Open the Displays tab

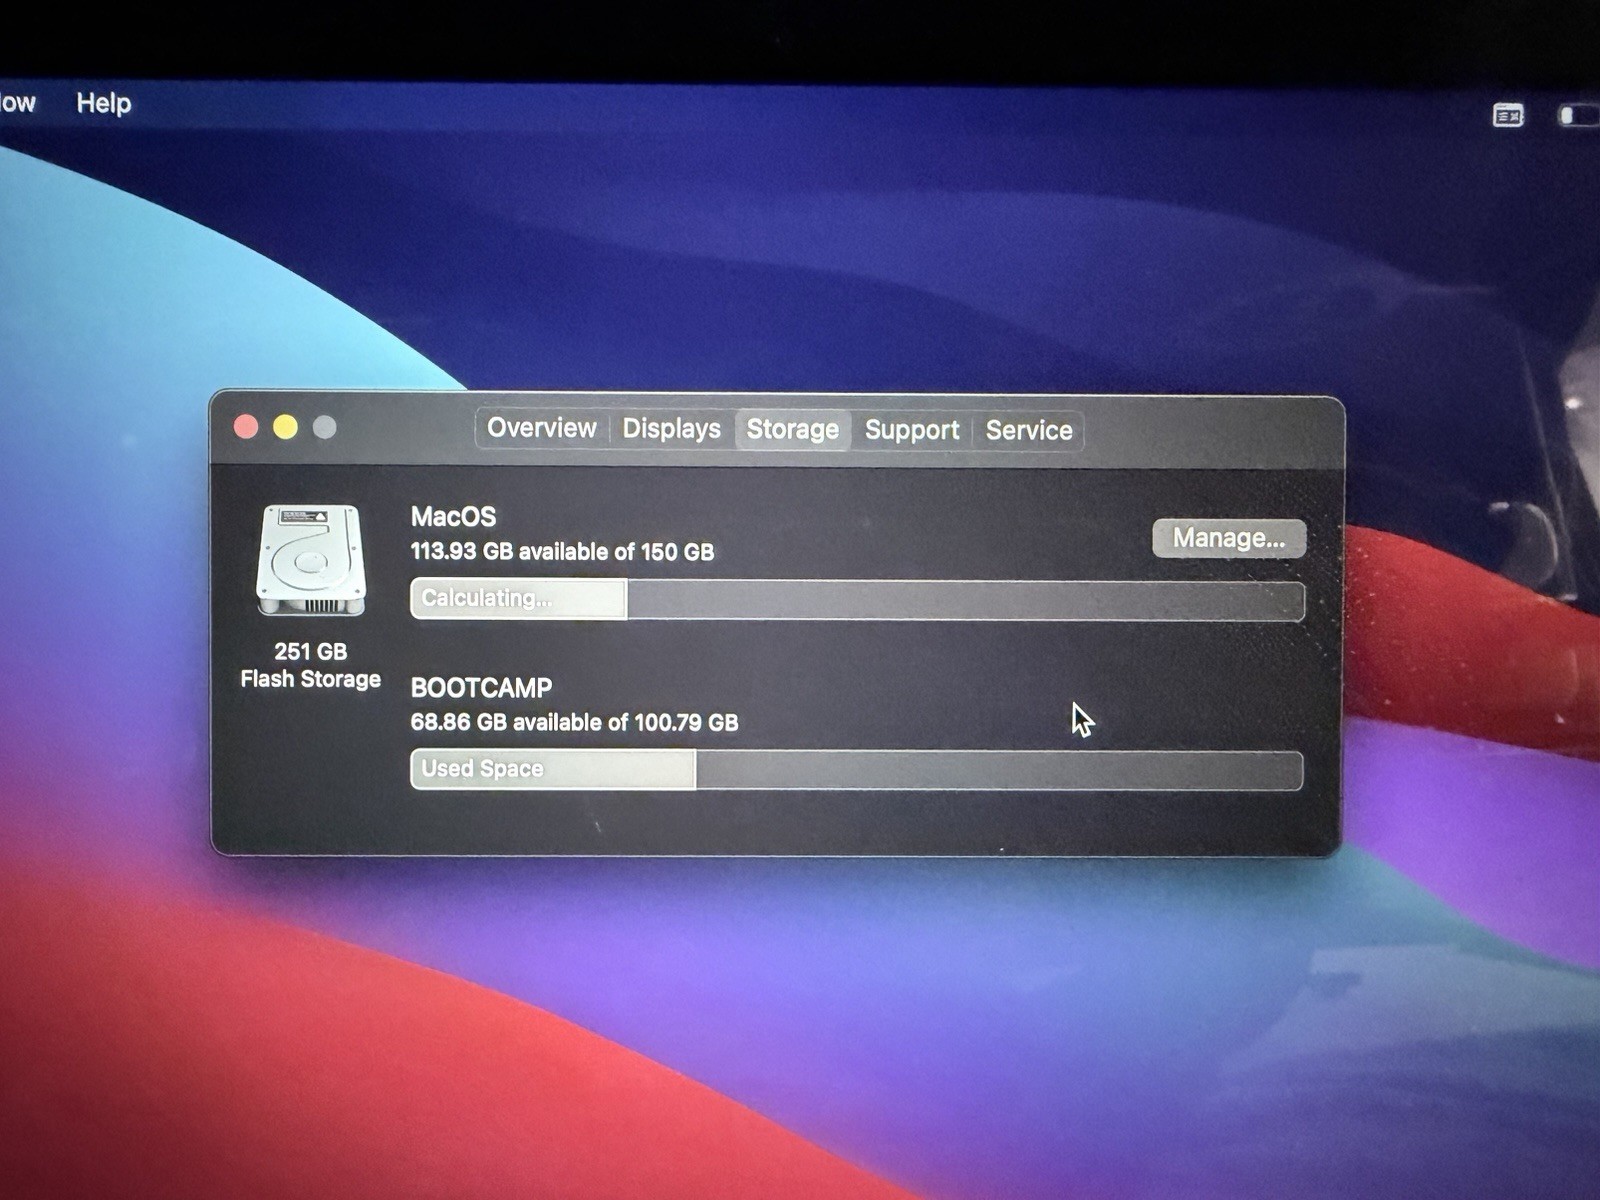click(671, 429)
